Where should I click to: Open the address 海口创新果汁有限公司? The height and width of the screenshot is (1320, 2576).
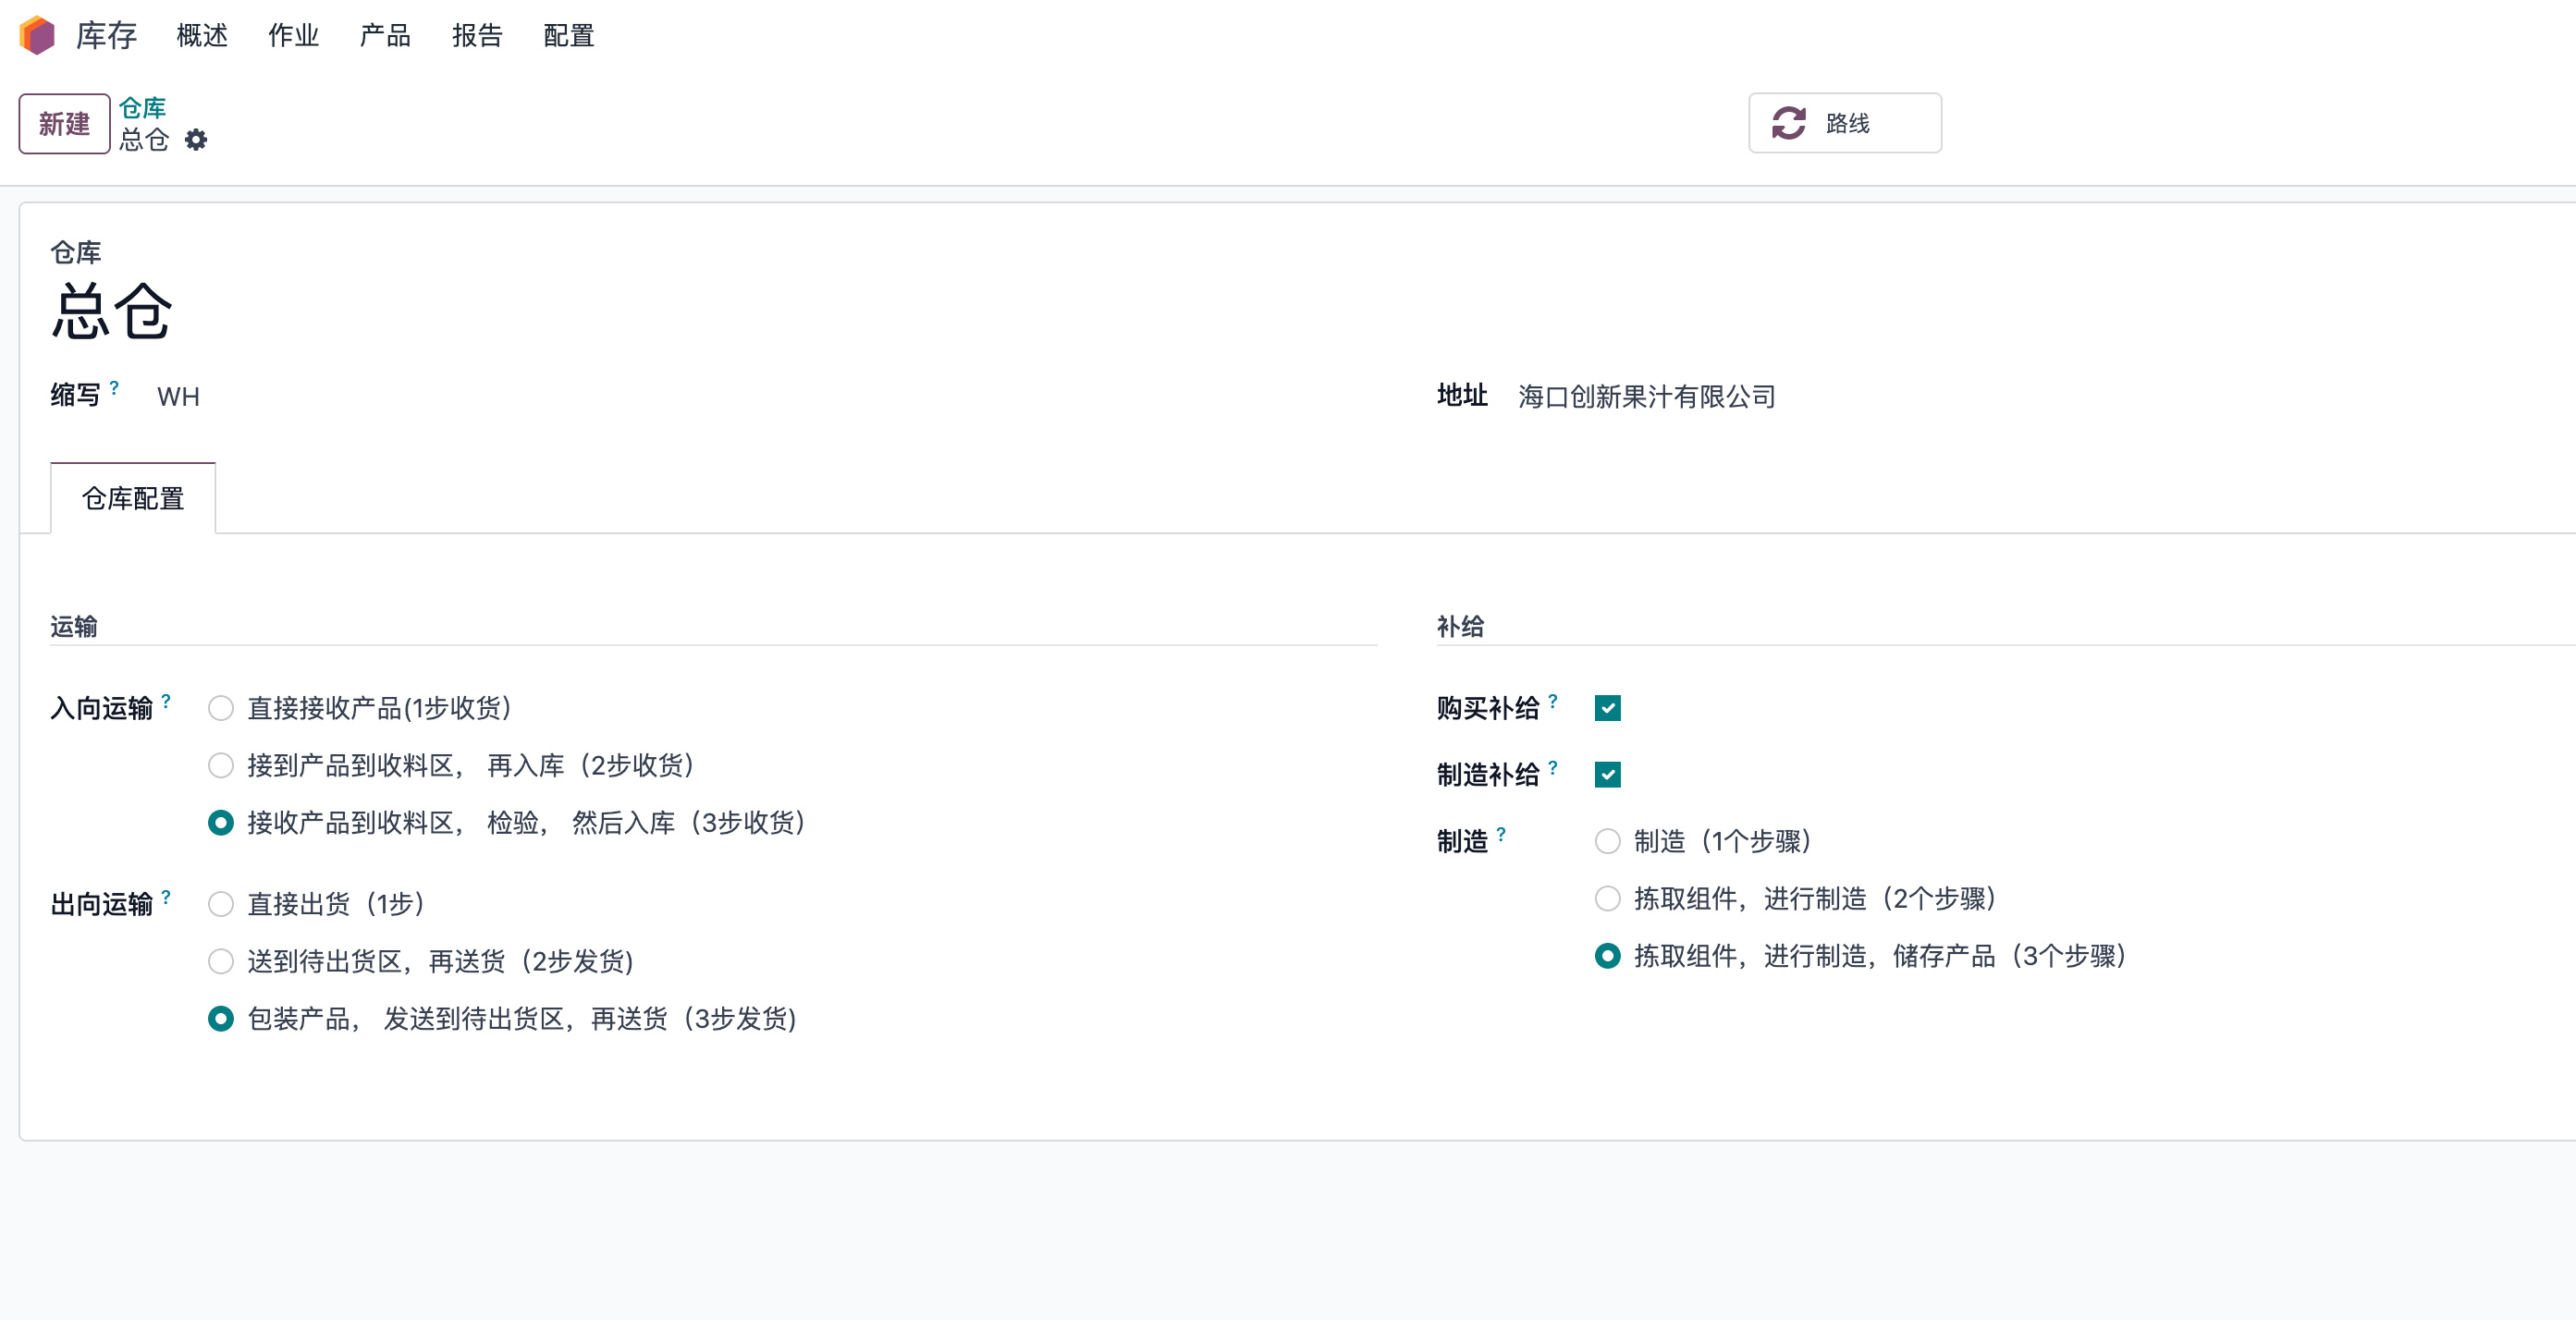click(x=1646, y=397)
